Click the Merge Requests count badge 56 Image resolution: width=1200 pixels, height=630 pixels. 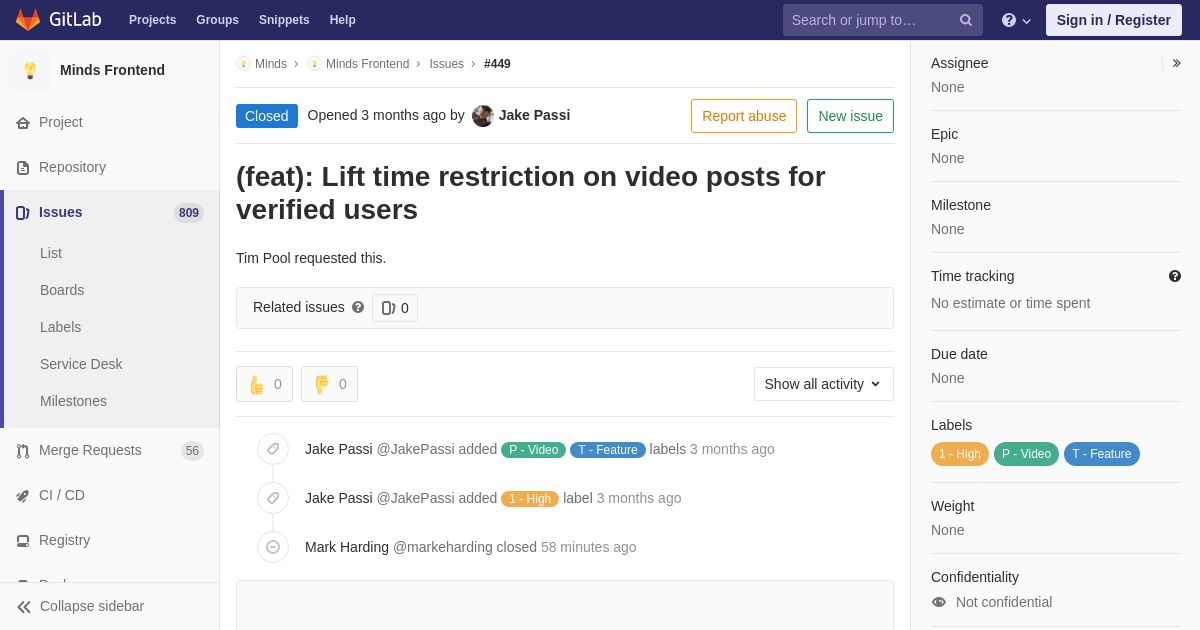click(192, 451)
